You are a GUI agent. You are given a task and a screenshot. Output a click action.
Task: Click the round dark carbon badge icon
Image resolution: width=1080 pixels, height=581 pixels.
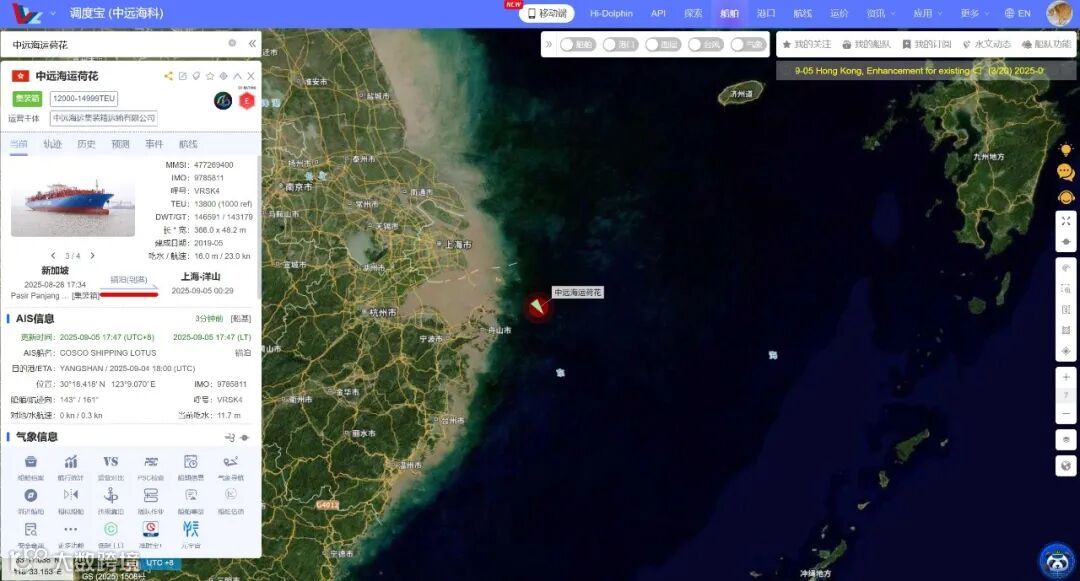point(223,101)
